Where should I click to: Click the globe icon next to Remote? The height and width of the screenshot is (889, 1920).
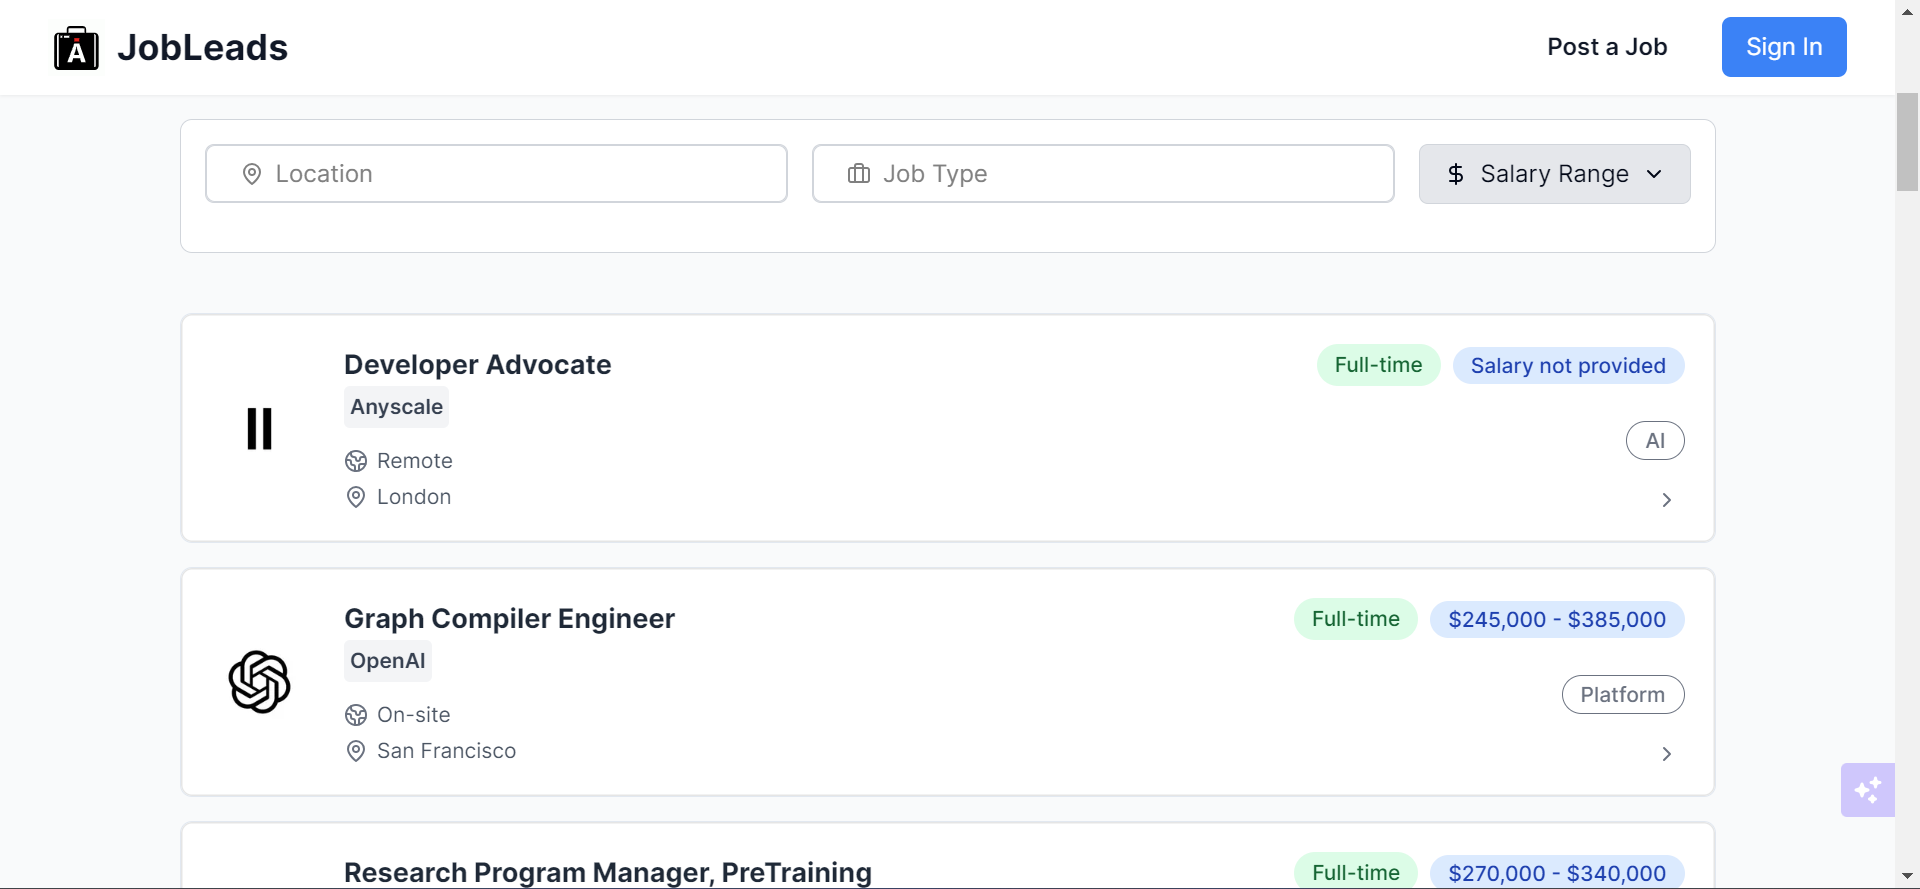(x=356, y=461)
